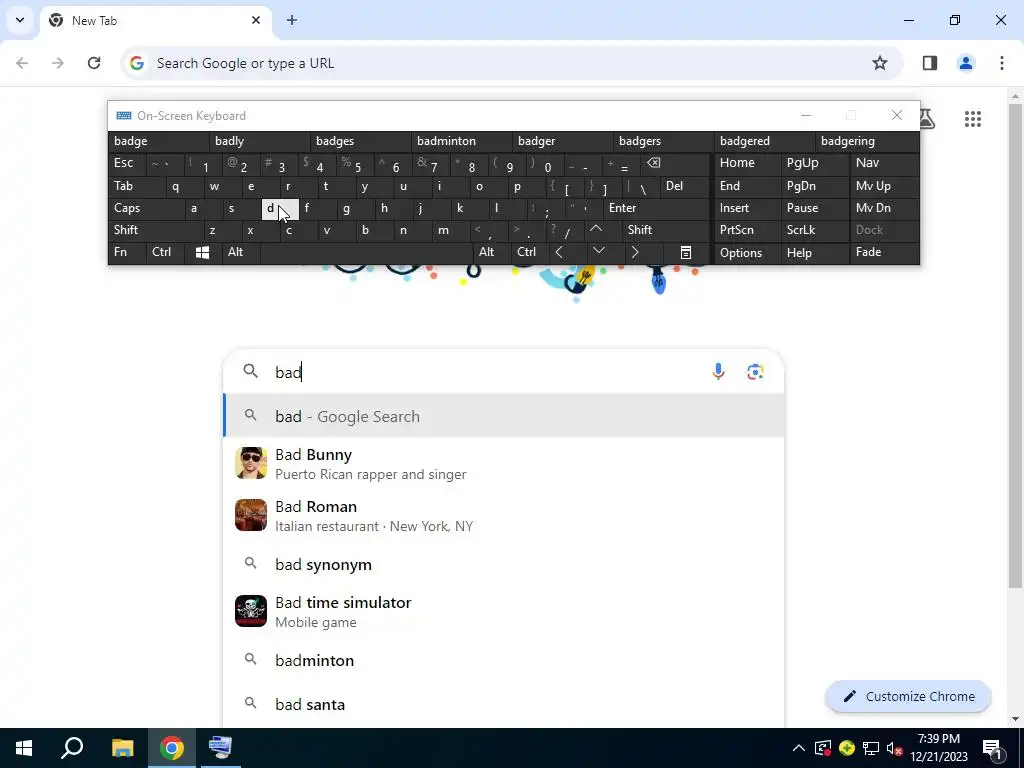The height and width of the screenshot is (768, 1024).
Task: Click the Fade key
Action: 885,252
